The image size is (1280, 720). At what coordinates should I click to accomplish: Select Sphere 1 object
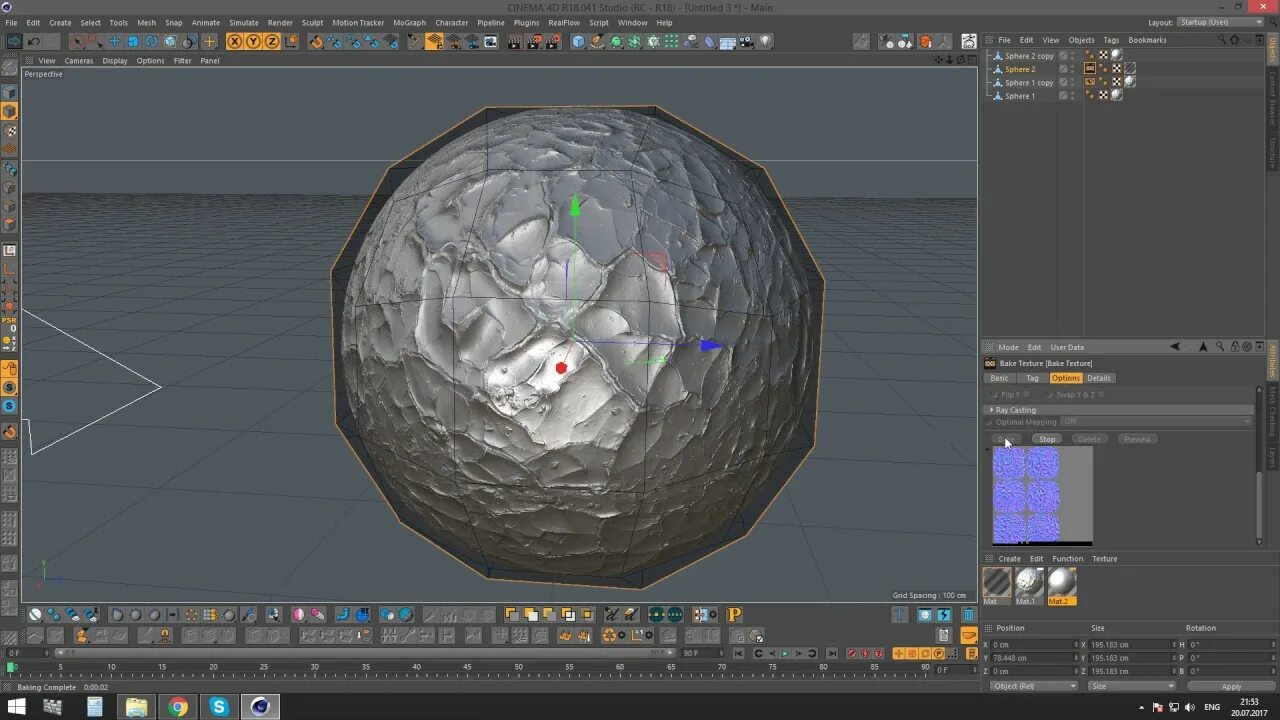pyautogui.click(x=1020, y=96)
